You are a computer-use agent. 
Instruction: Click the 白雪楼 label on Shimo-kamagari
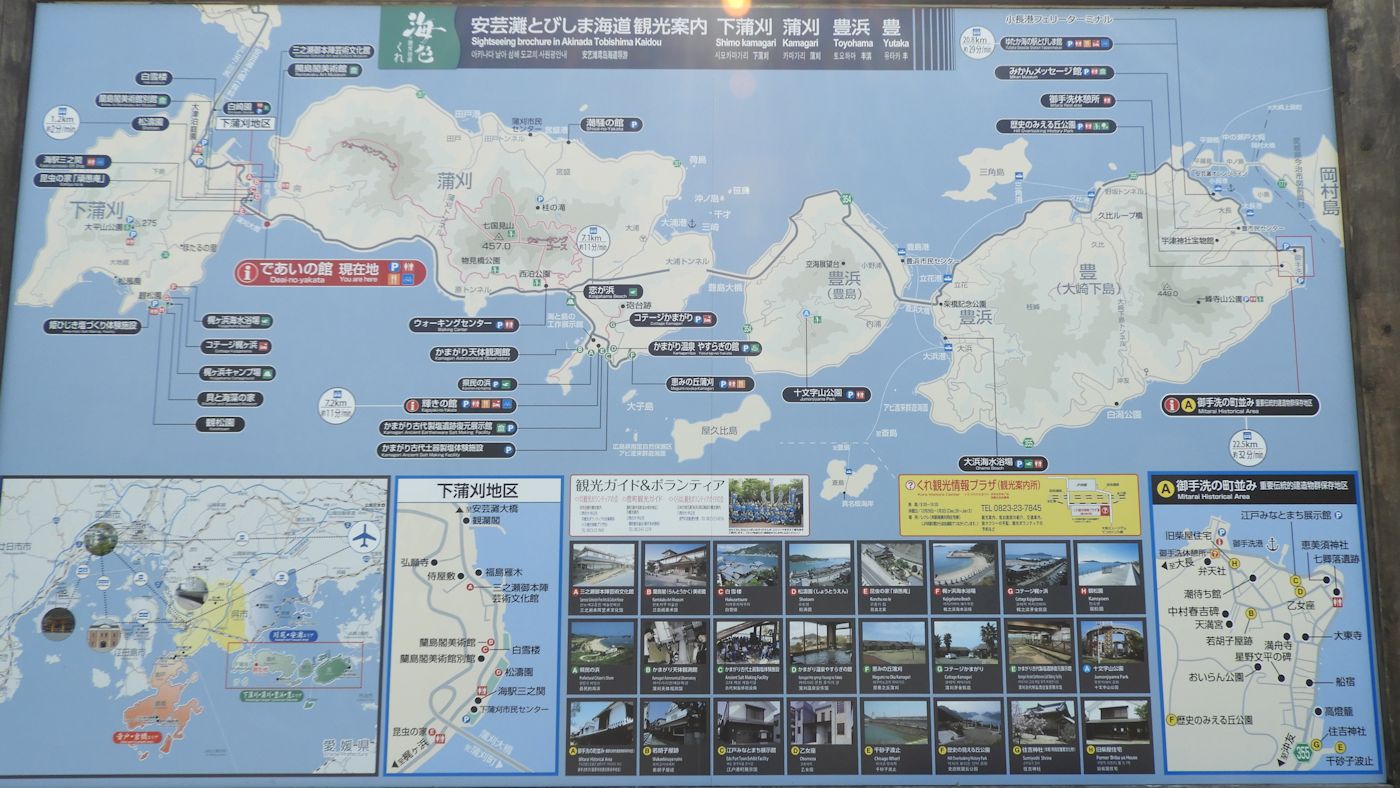point(156,77)
